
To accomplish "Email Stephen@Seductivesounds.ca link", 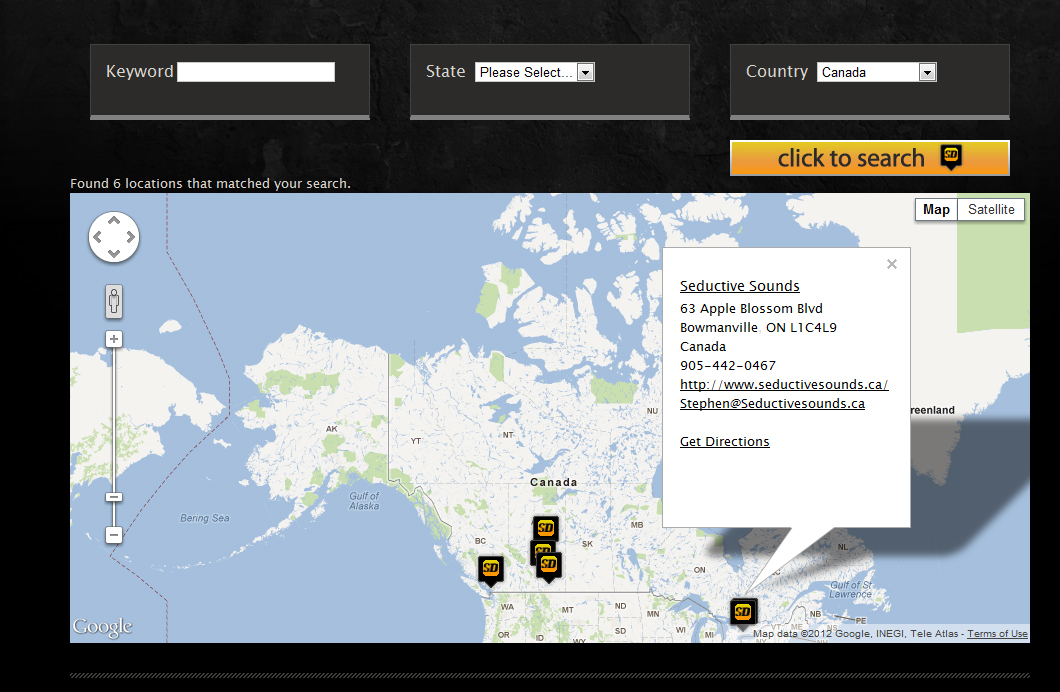I will pos(772,403).
